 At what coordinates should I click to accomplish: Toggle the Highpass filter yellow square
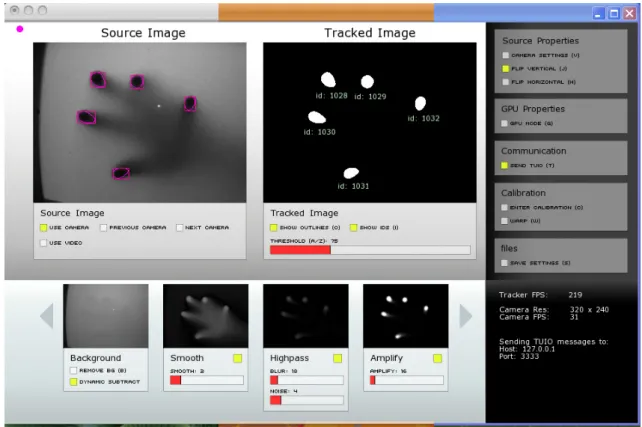click(x=337, y=359)
